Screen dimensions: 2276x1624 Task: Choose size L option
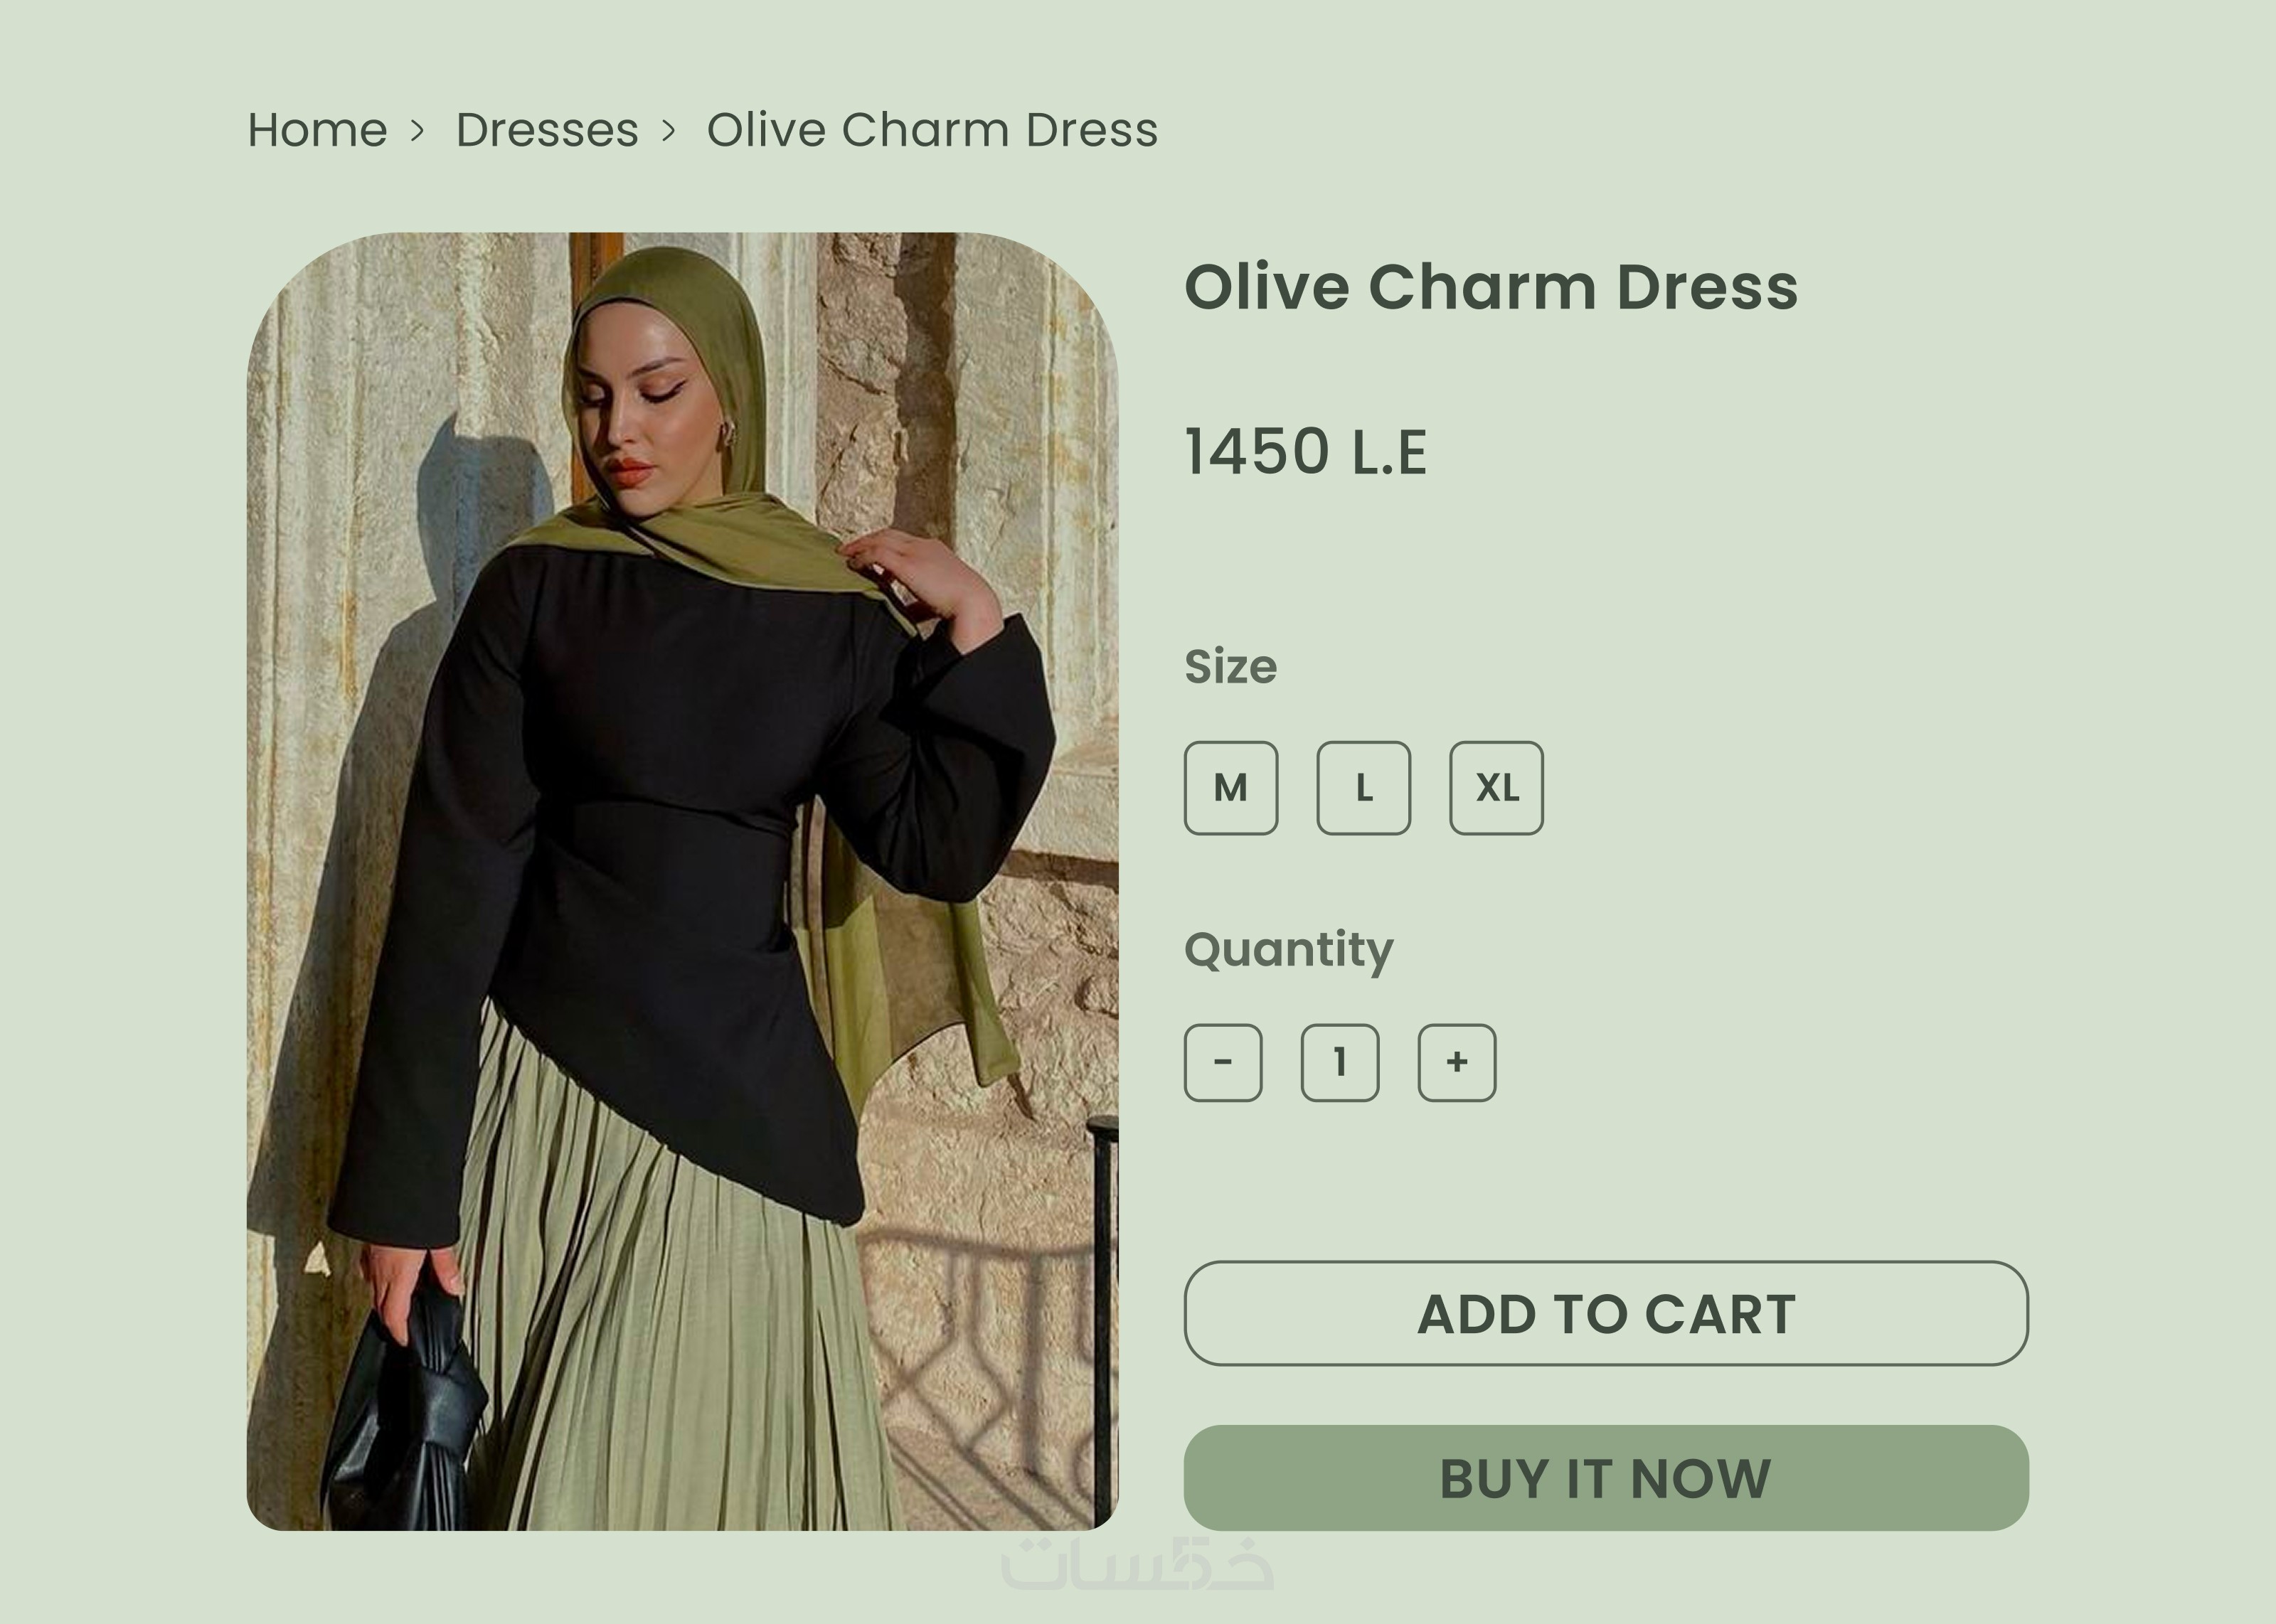click(x=1363, y=788)
